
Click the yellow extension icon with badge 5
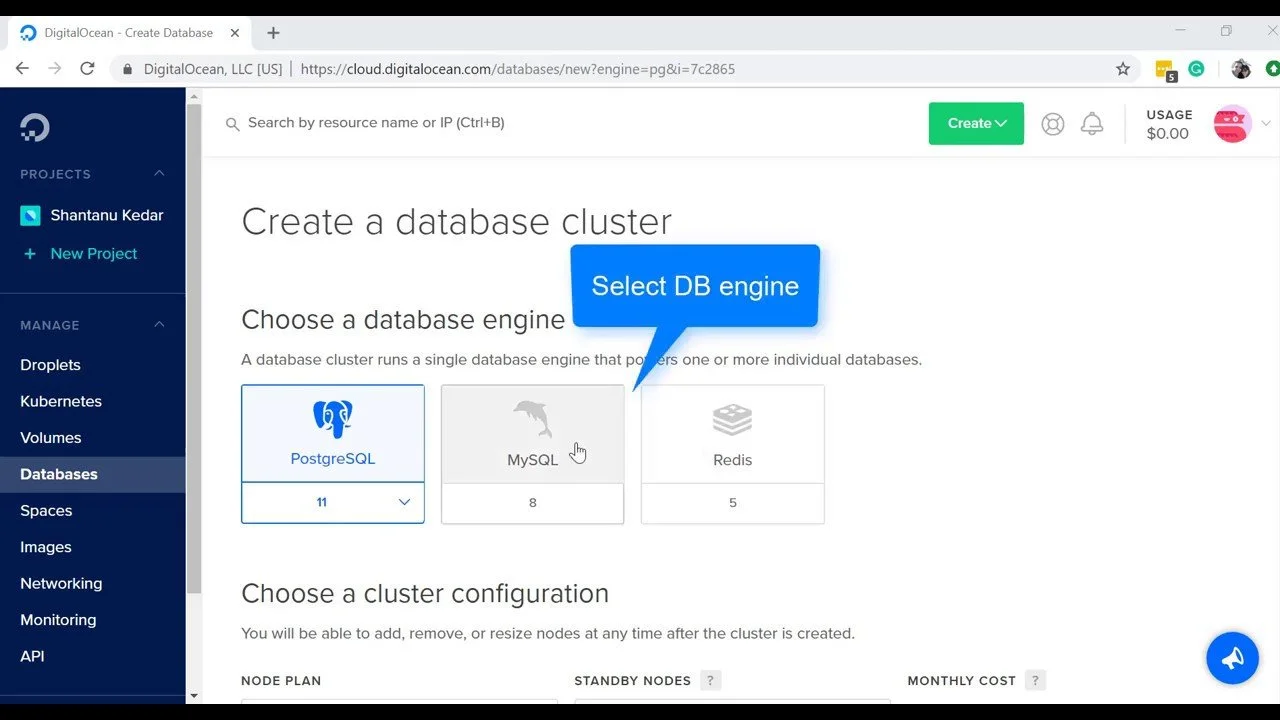point(1165,70)
